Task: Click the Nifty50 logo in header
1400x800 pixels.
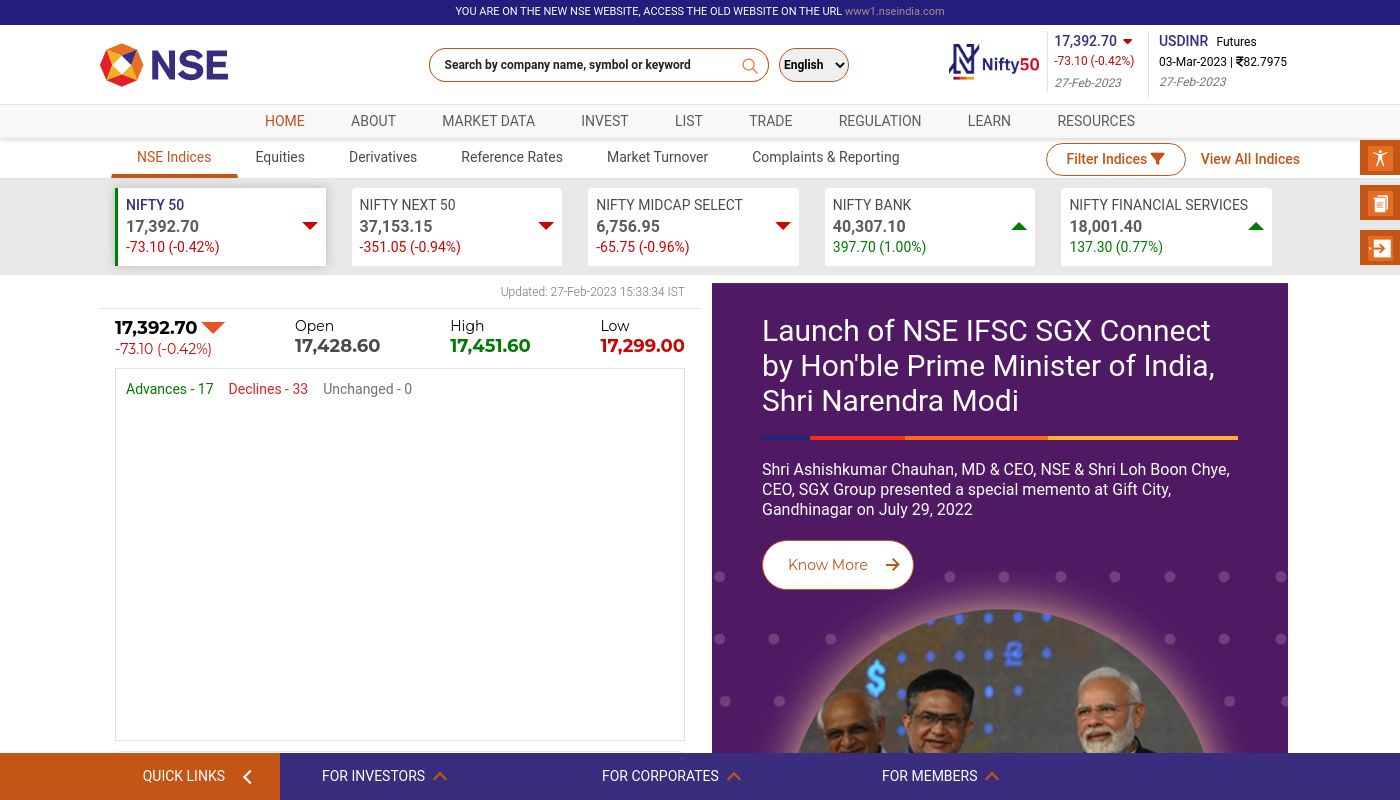Action: pyautogui.click(x=993, y=62)
